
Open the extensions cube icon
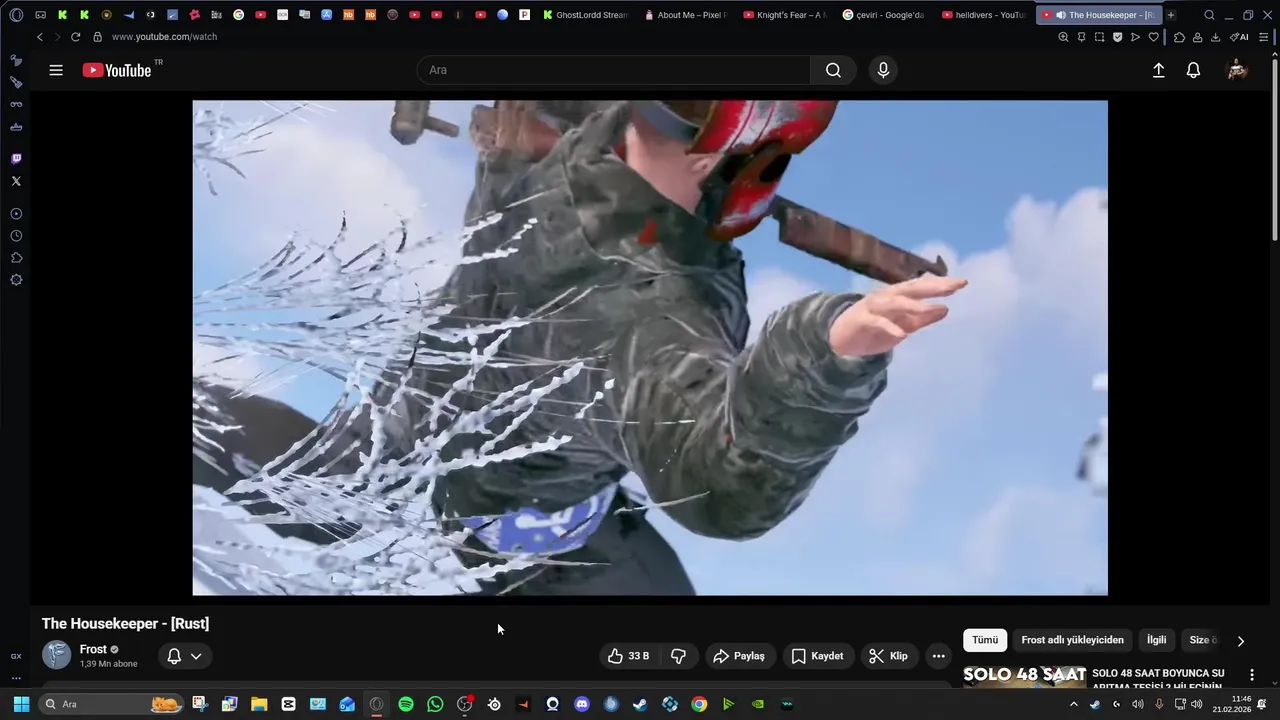[x=1179, y=37]
